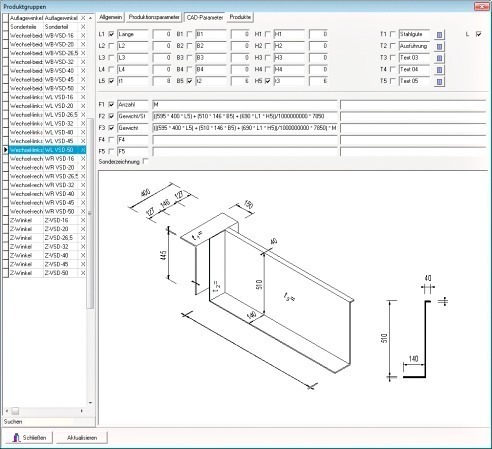Open the selector button next to Text 04
Screen dimensions: 492x449
[x=439, y=70]
